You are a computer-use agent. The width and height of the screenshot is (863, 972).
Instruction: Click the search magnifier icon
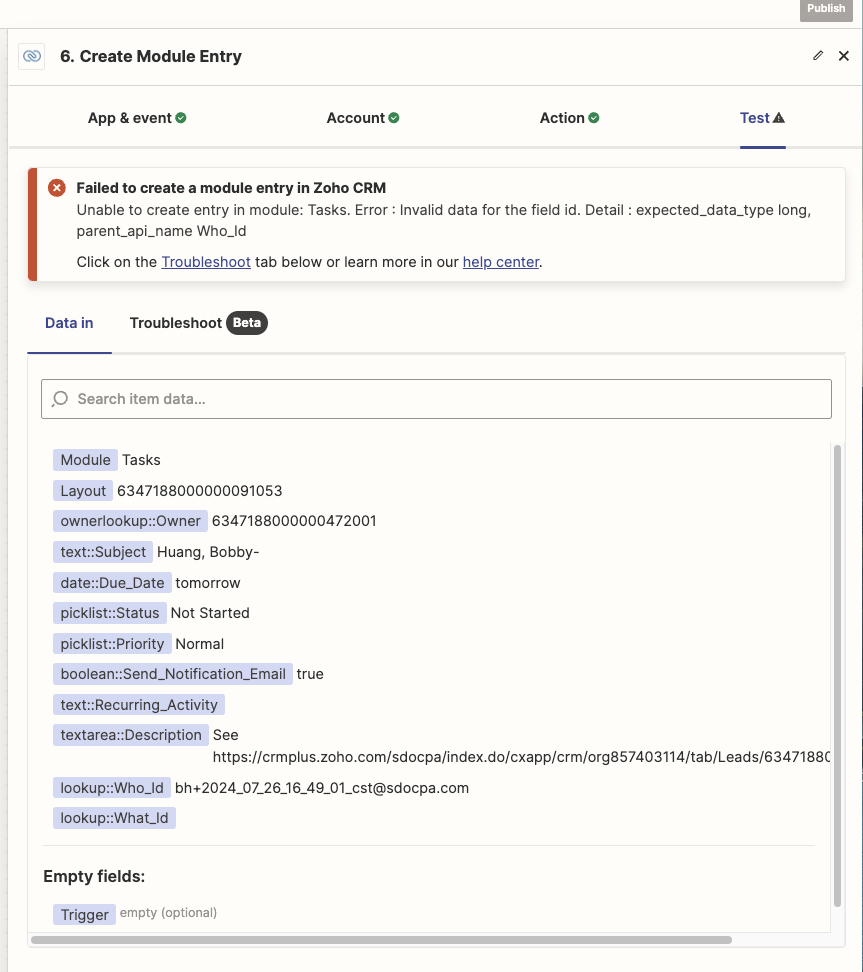60,399
